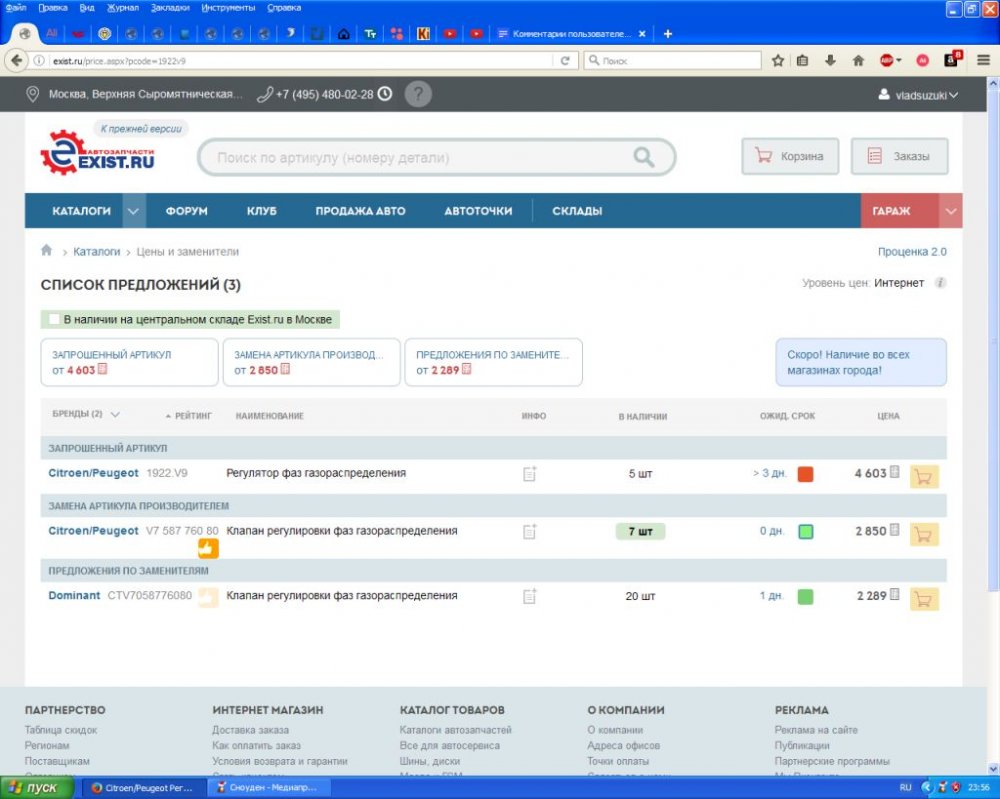Open the vladsuzuki user menu
Screen dimensions: 1000x799
(x=918, y=95)
